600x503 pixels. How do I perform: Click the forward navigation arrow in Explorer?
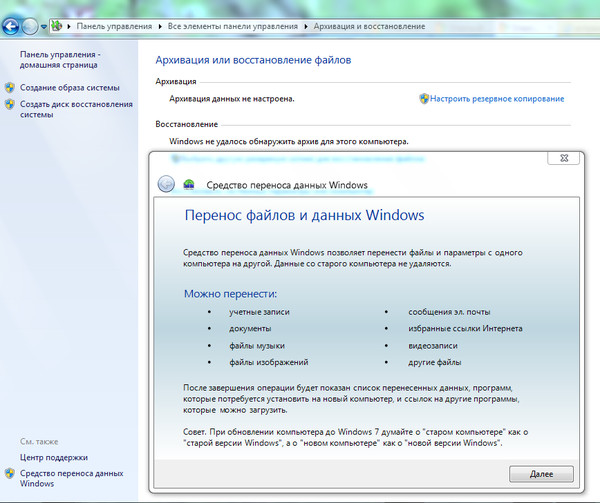tap(30, 26)
